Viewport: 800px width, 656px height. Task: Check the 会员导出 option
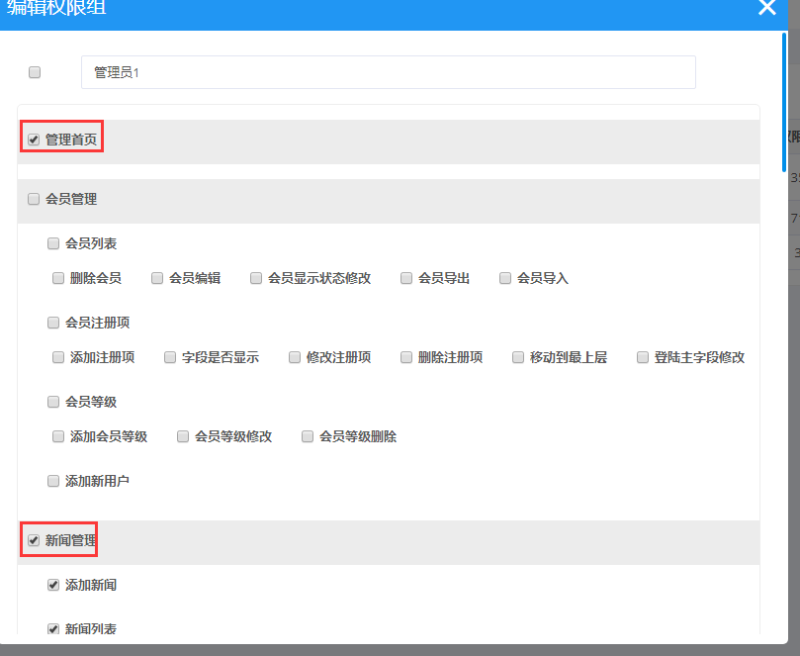pyautogui.click(x=406, y=278)
